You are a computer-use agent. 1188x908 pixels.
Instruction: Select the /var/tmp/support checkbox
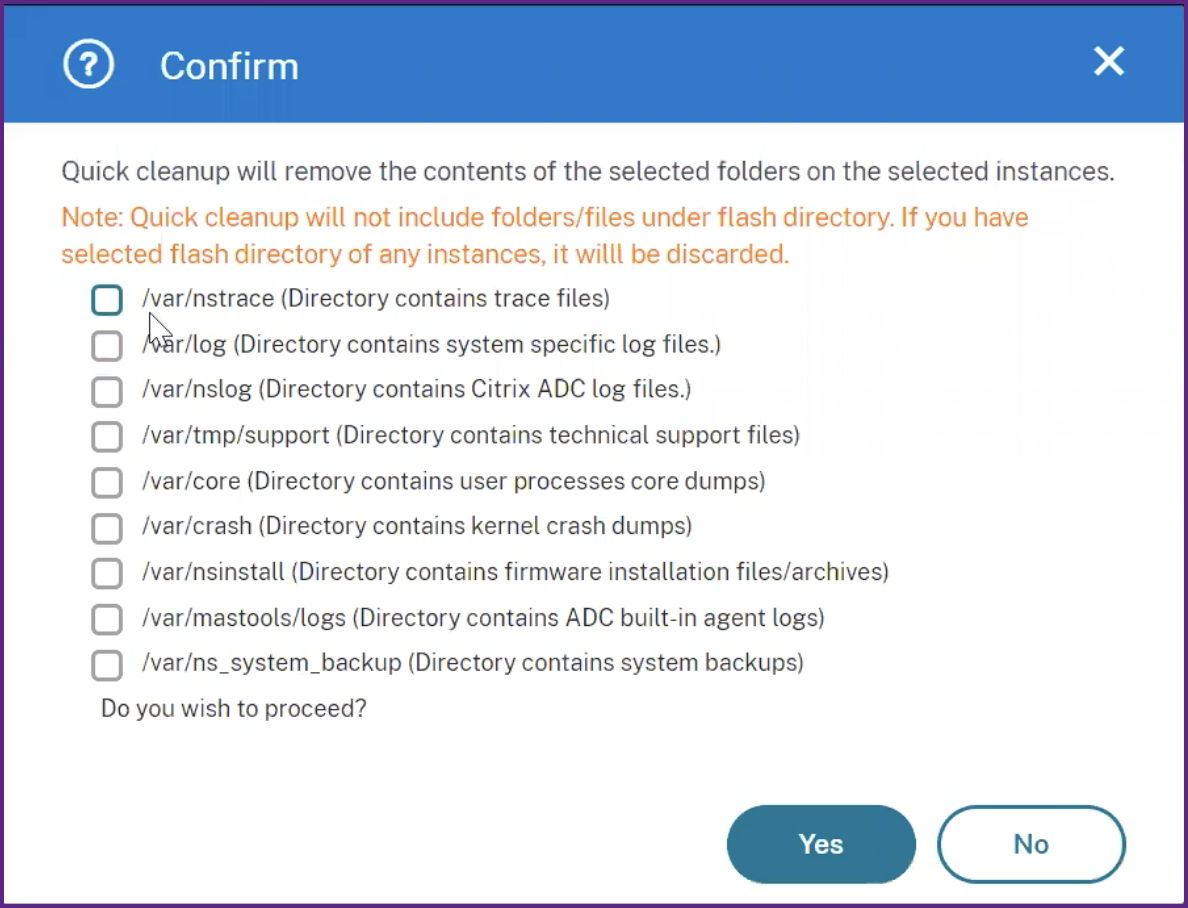pyautogui.click(x=107, y=437)
